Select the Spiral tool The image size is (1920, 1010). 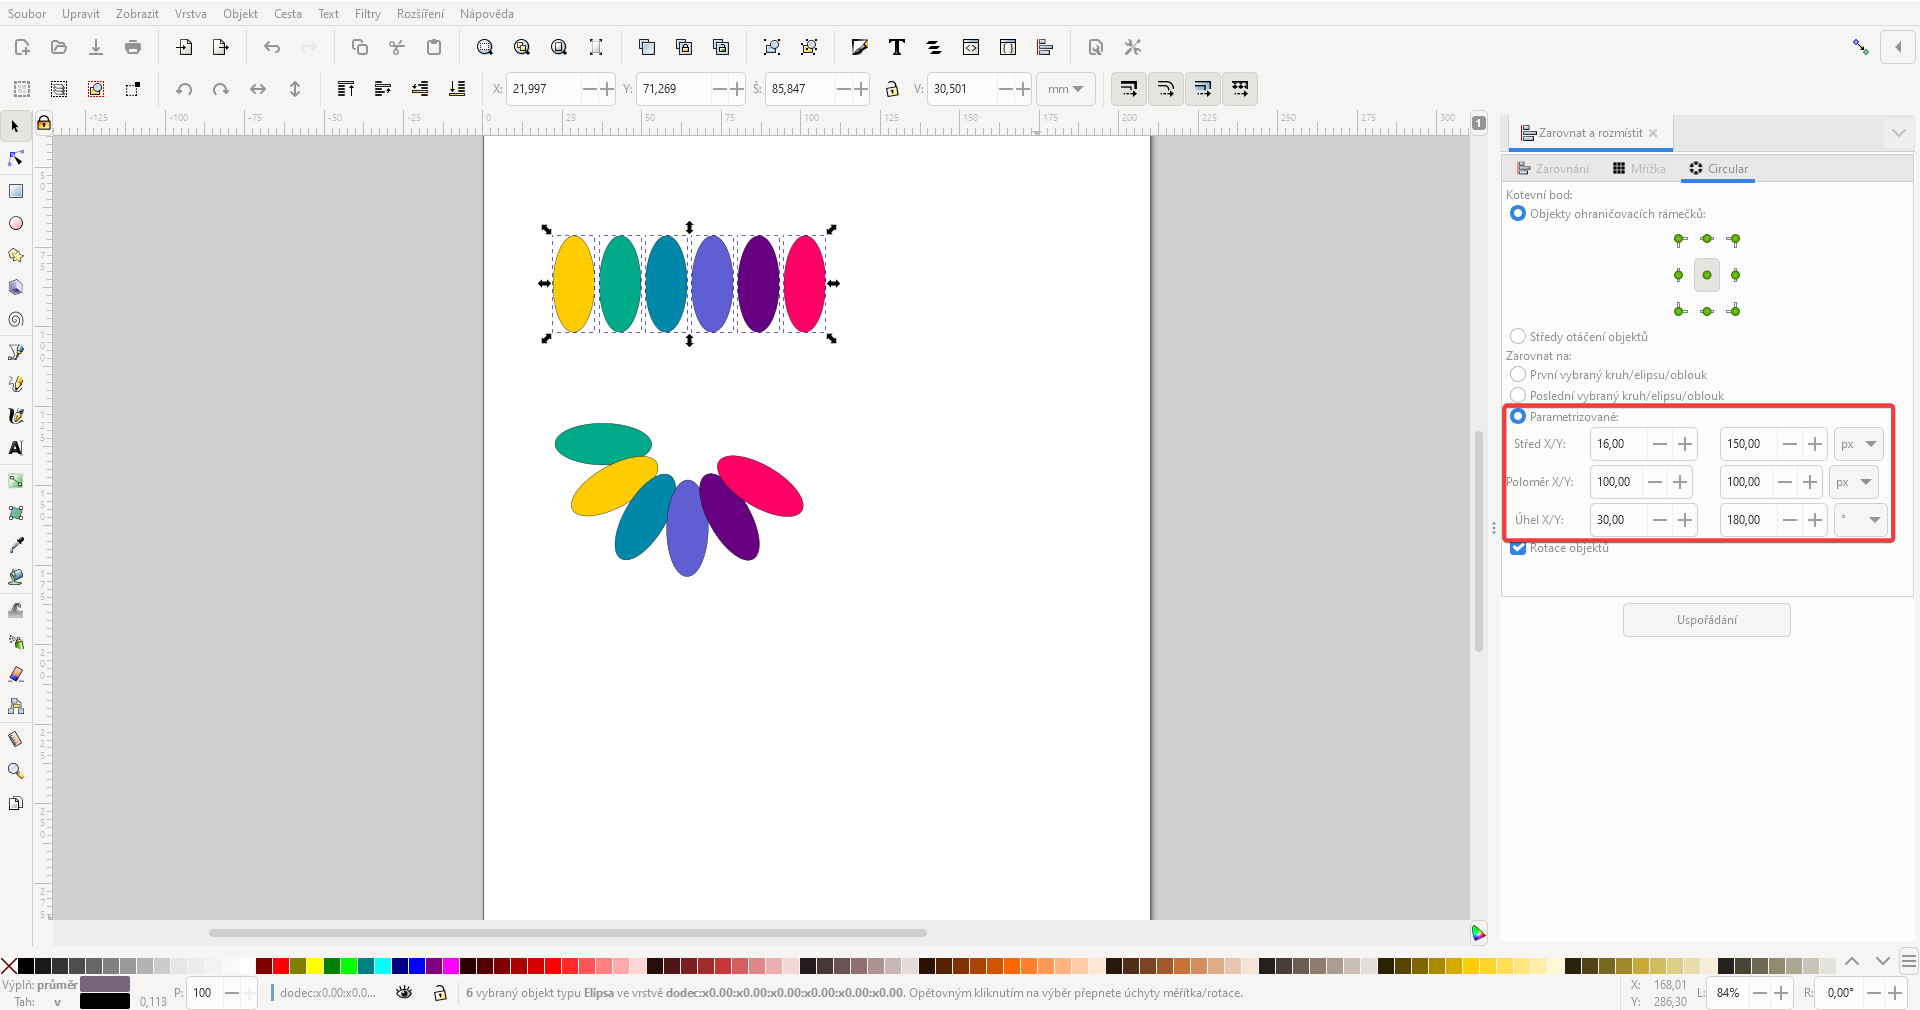16,319
